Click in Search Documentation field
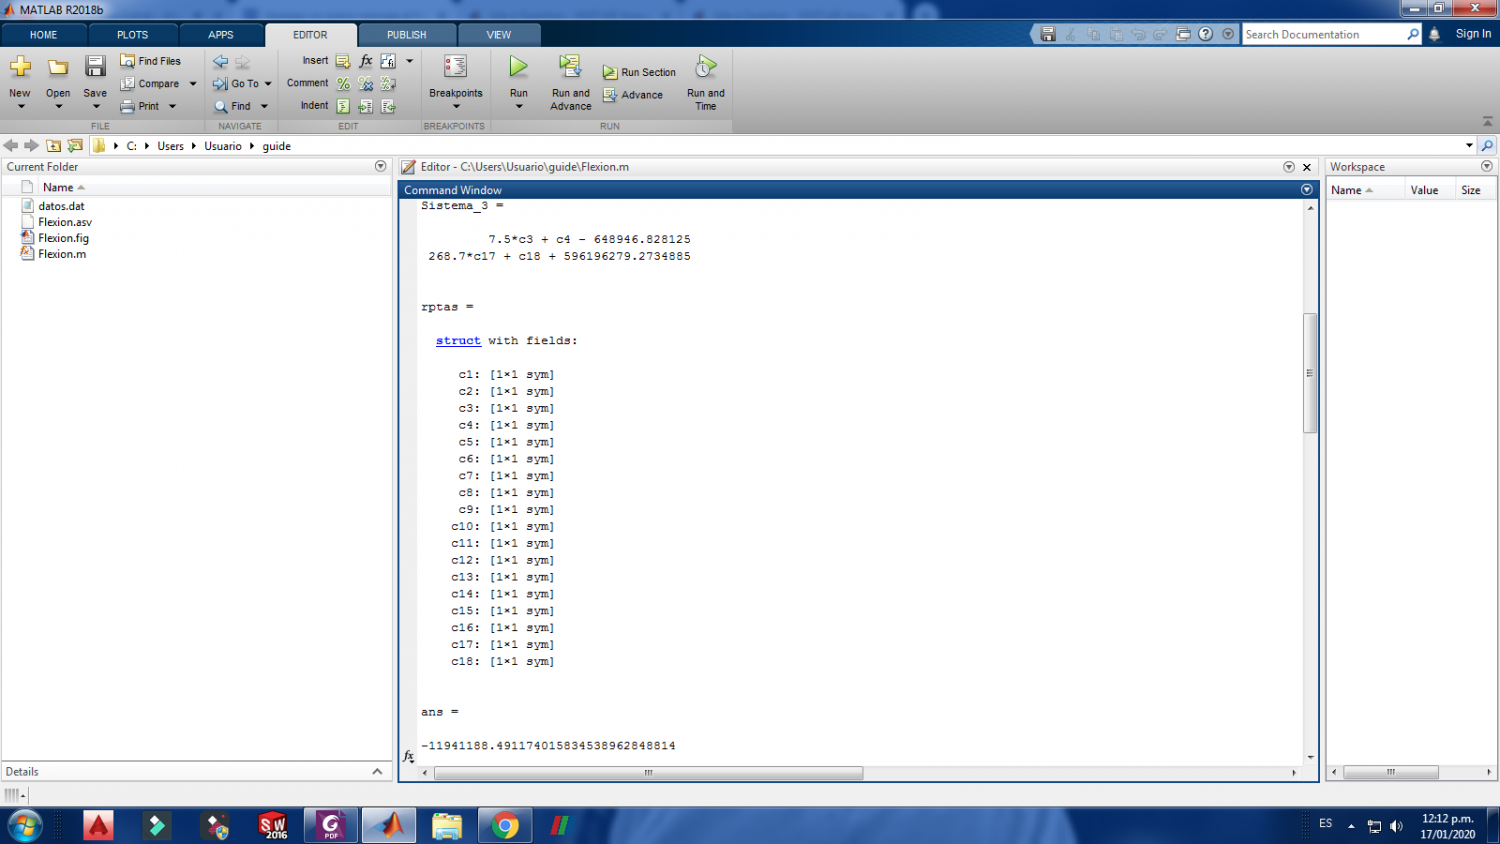The height and width of the screenshot is (844, 1500). (1324, 34)
